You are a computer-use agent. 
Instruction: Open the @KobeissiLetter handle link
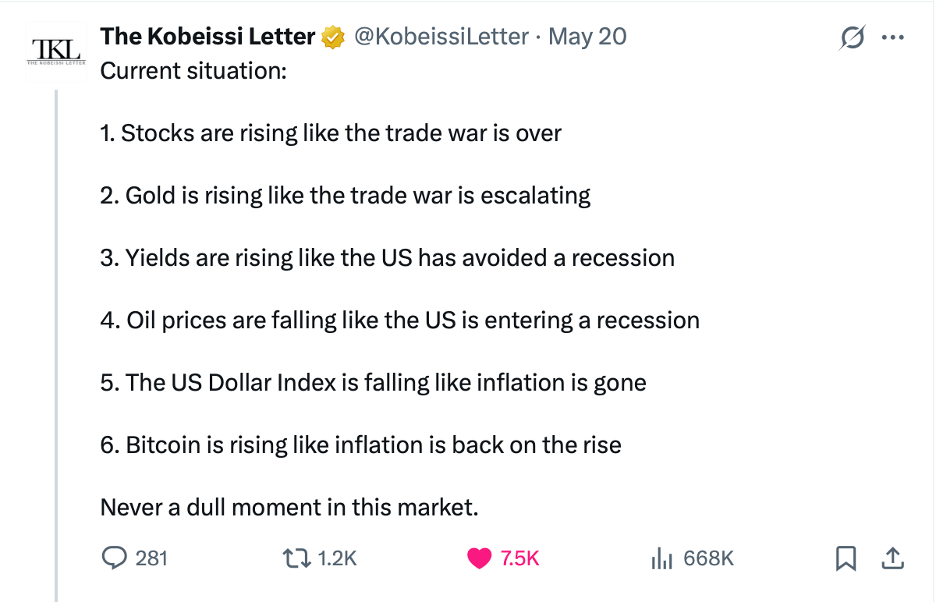tap(441, 37)
